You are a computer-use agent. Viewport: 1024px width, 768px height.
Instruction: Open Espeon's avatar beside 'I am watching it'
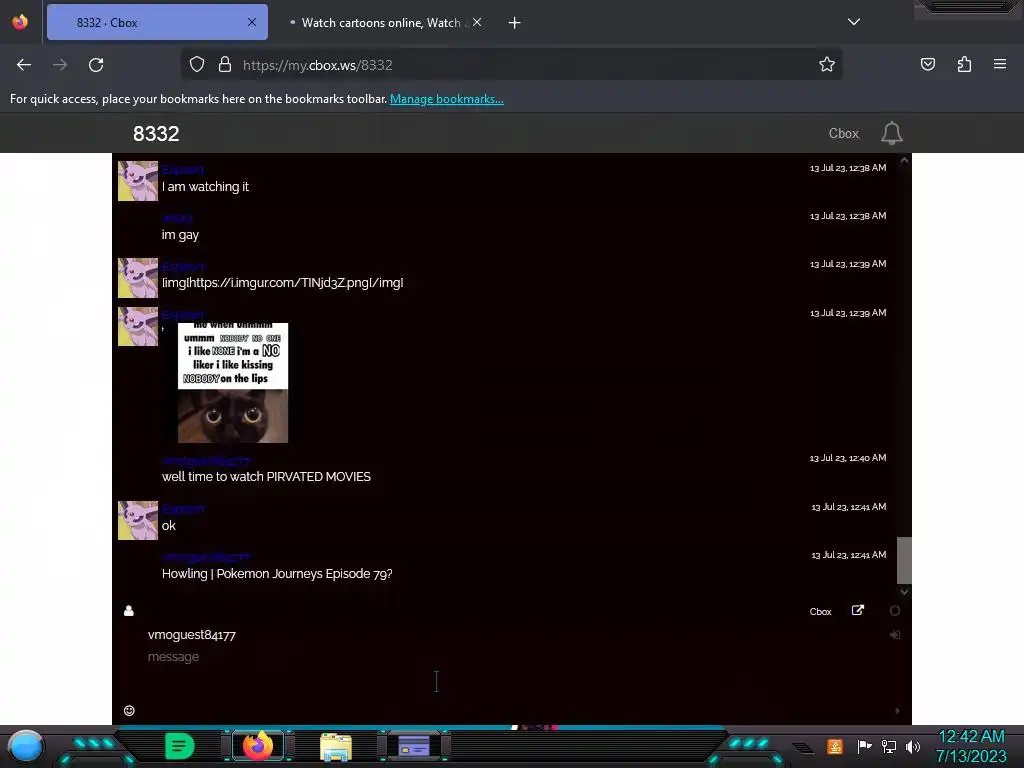pyautogui.click(x=138, y=181)
